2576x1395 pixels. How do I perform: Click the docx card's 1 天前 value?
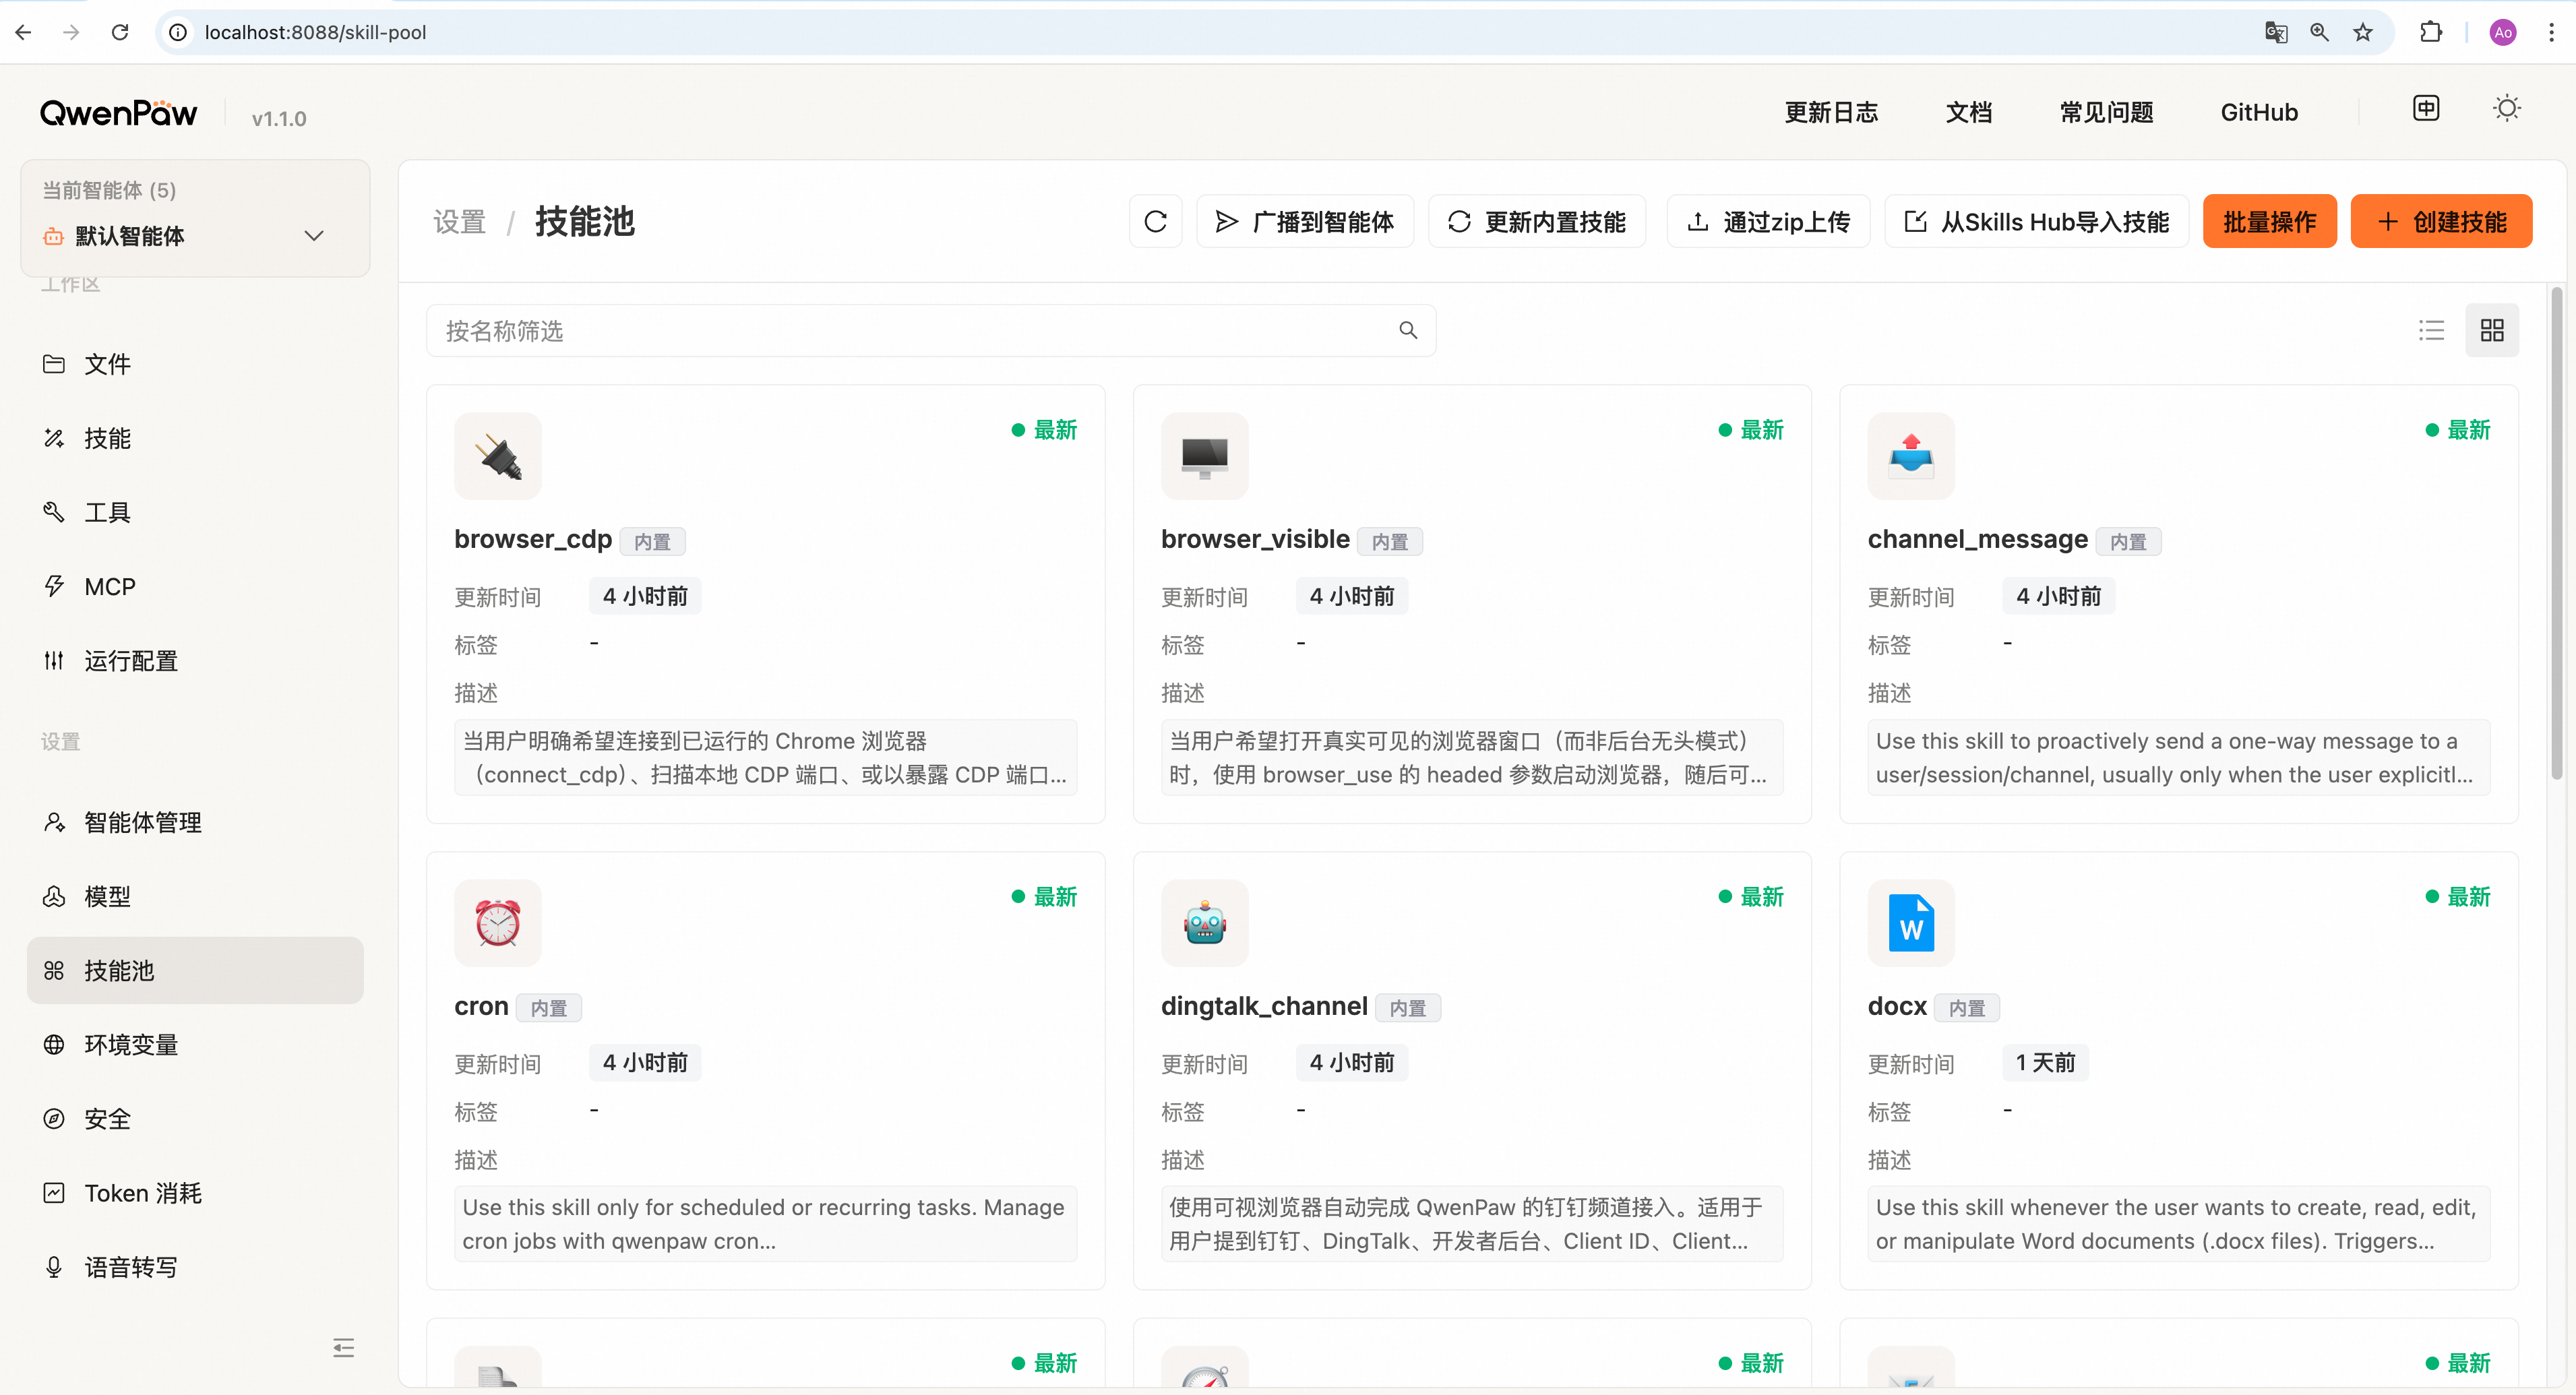click(2045, 1062)
